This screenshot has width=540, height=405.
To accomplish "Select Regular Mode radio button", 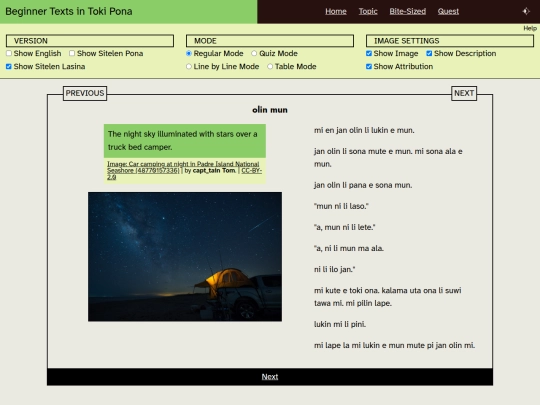I will tap(189, 53).
